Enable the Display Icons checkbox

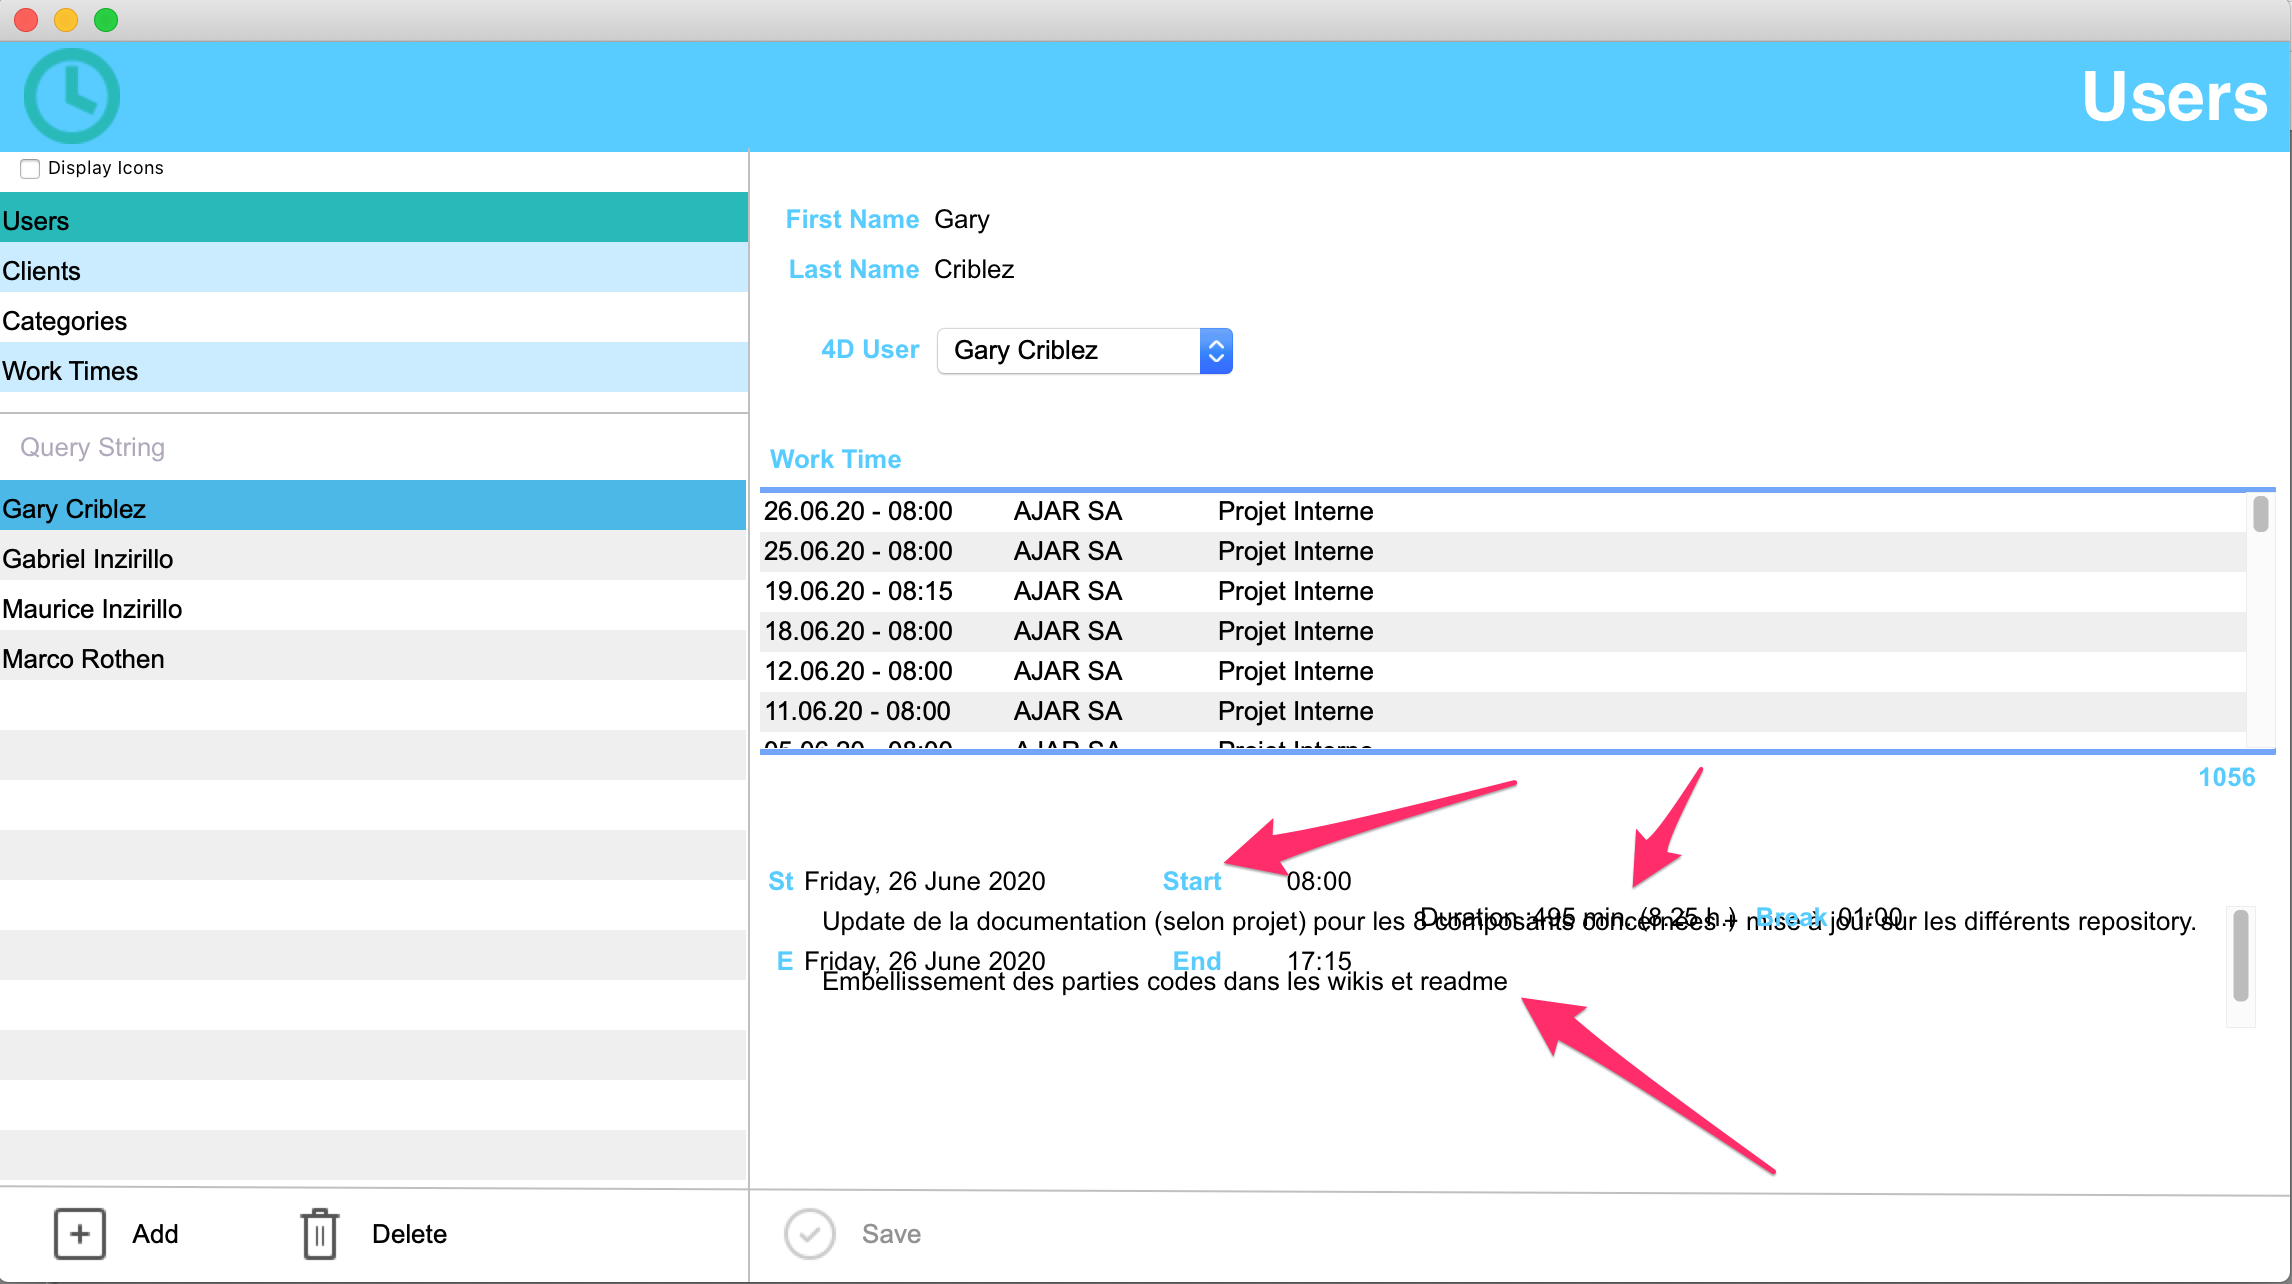(31, 168)
